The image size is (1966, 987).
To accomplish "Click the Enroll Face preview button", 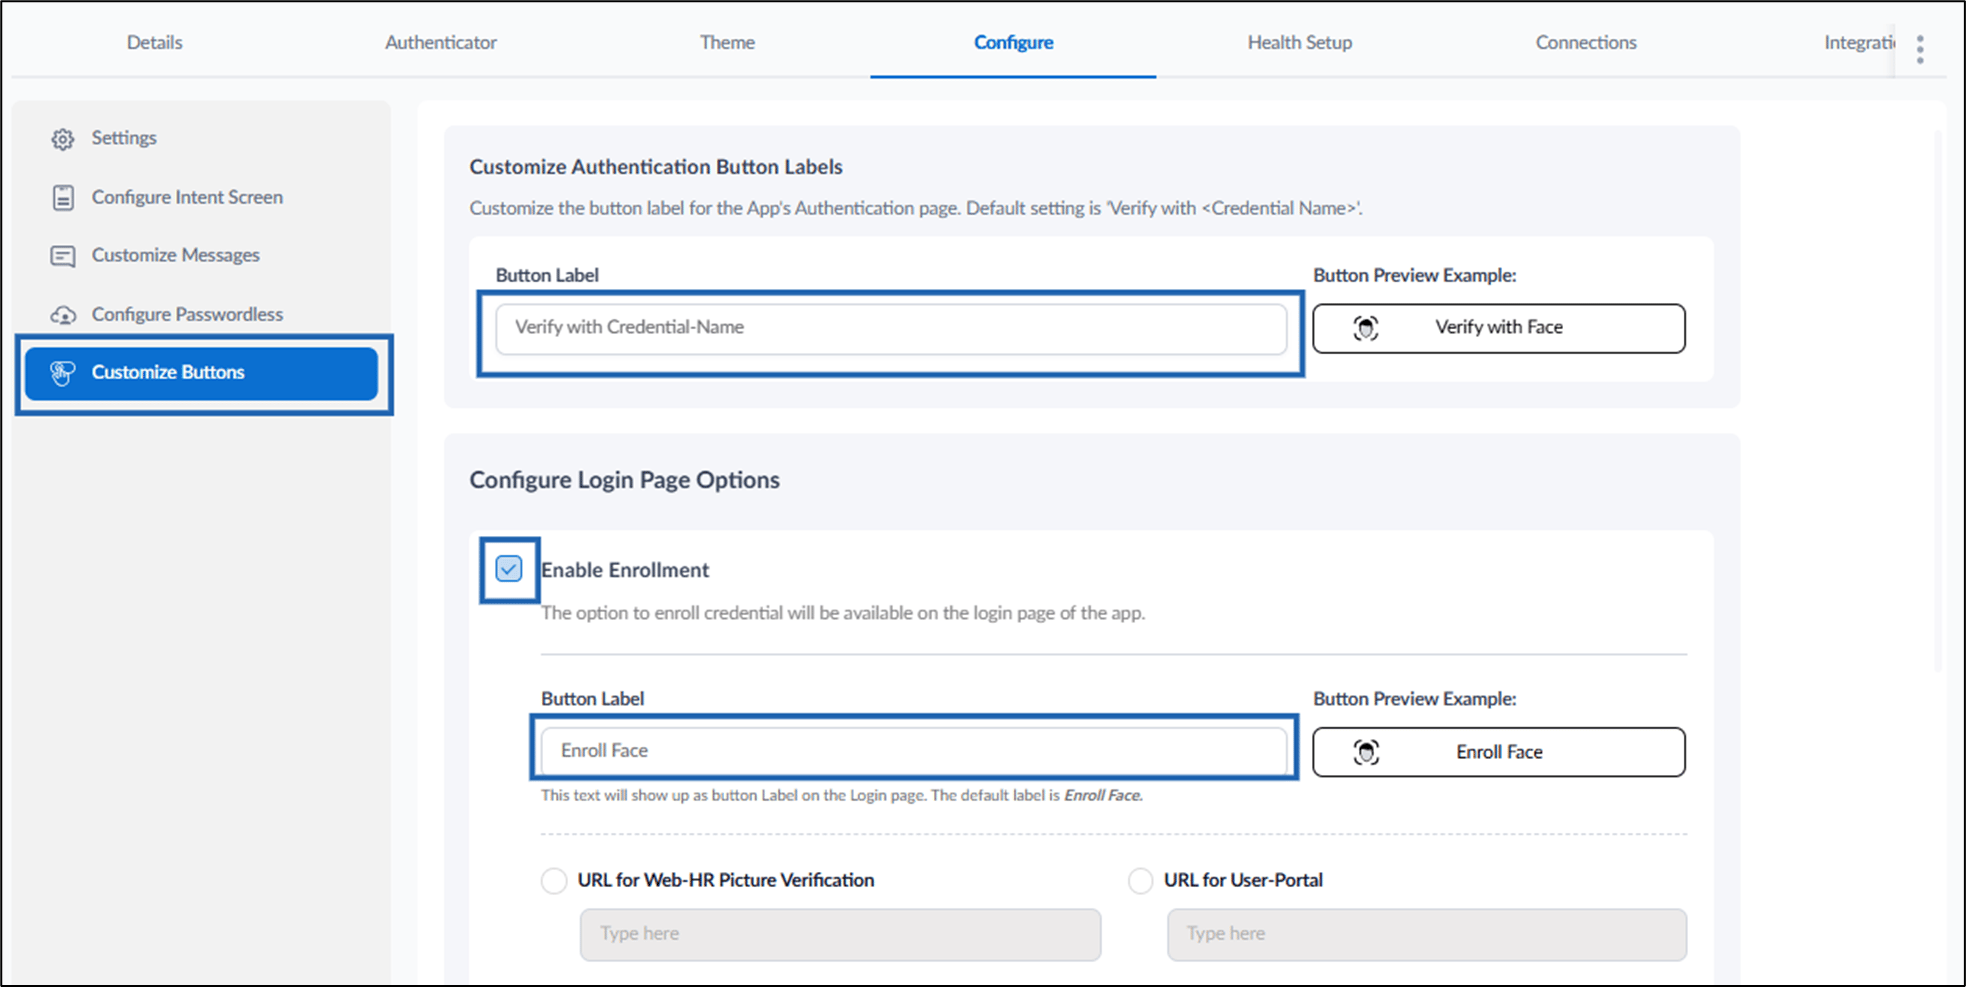I will pyautogui.click(x=1499, y=752).
